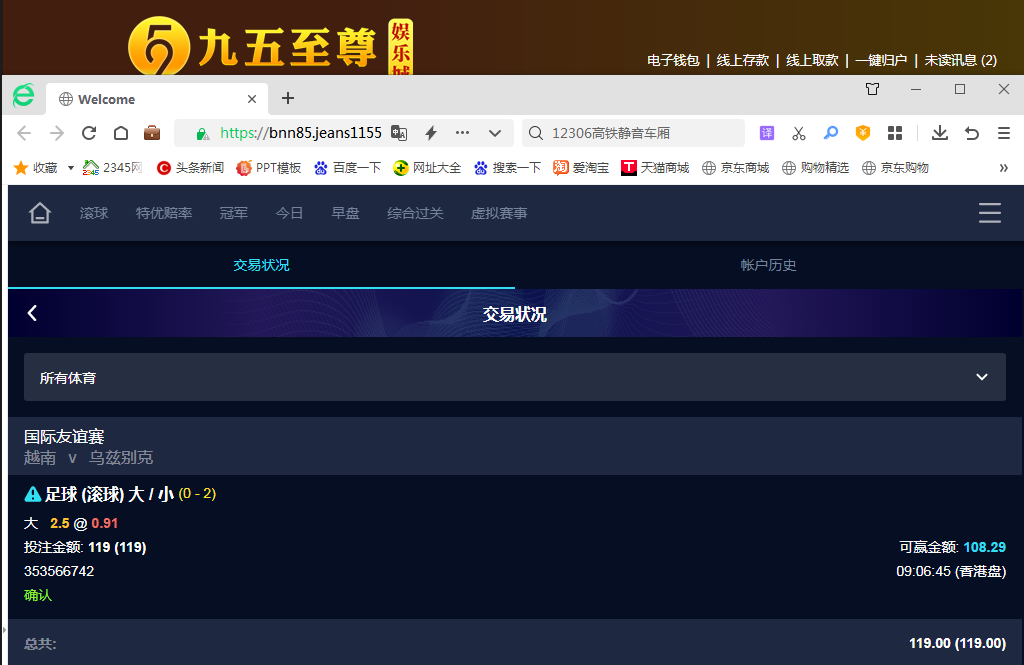The width and height of the screenshot is (1024, 665).
Task: Open the browser hamburger menu
Action: [1004, 133]
